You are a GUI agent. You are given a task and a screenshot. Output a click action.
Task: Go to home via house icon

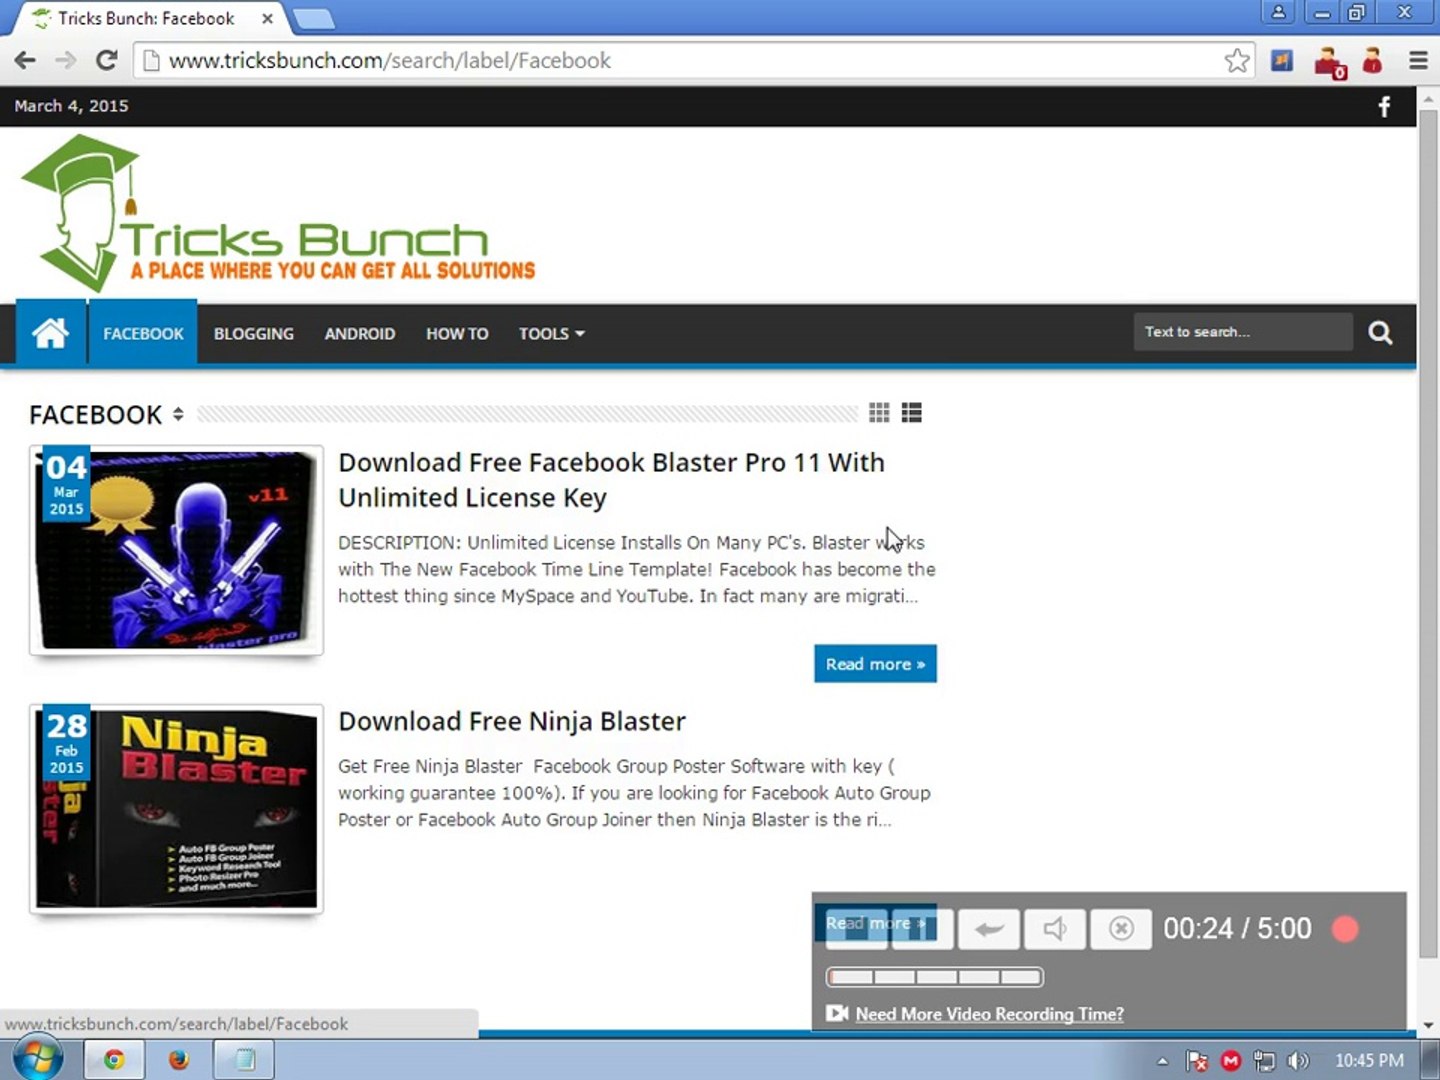tap(51, 333)
